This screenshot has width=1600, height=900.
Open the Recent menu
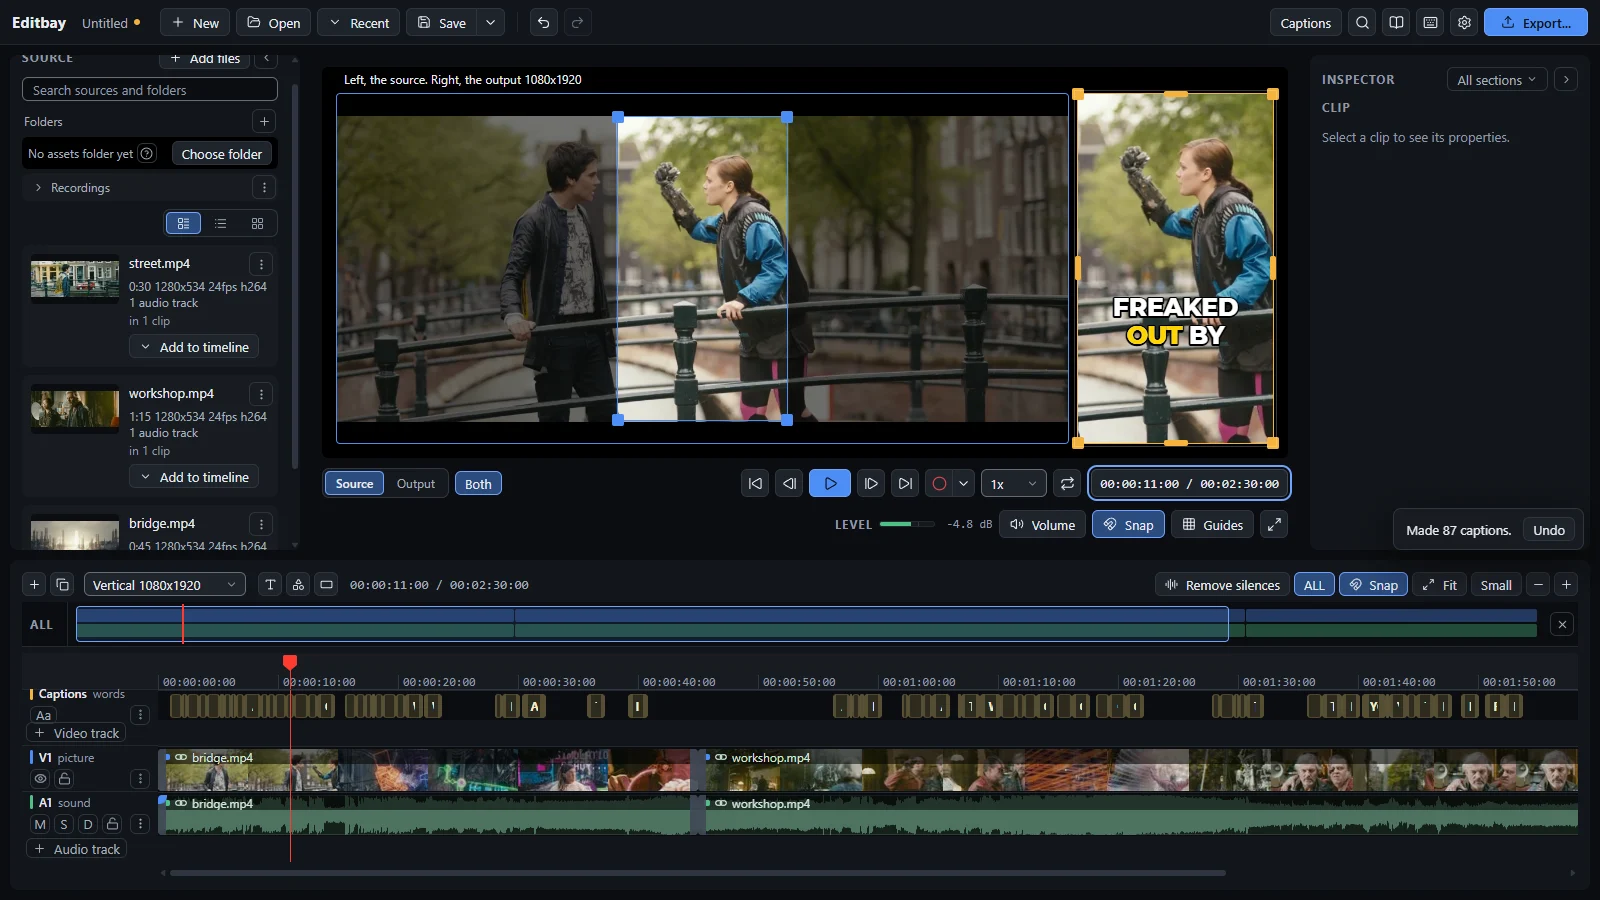(x=358, y=23)
